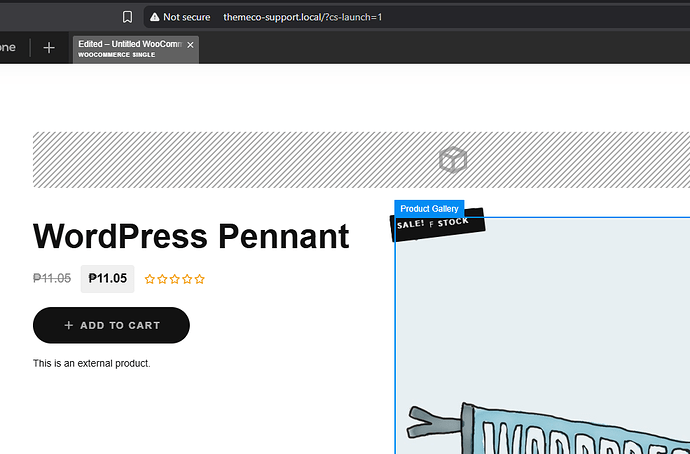
Task: Click the highlighted sale price ₱11.05
Action: pos(107,279)
